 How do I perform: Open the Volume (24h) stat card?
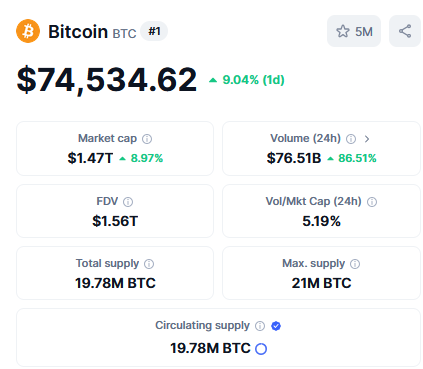pos(321,148)
